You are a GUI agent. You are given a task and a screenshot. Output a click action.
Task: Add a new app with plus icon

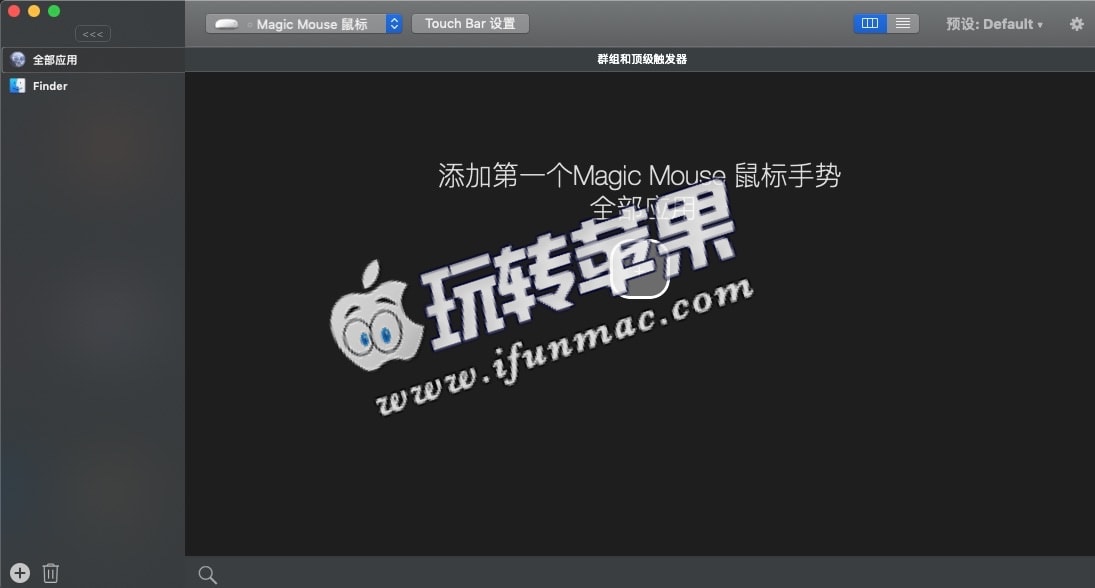(x=20, y=573)
